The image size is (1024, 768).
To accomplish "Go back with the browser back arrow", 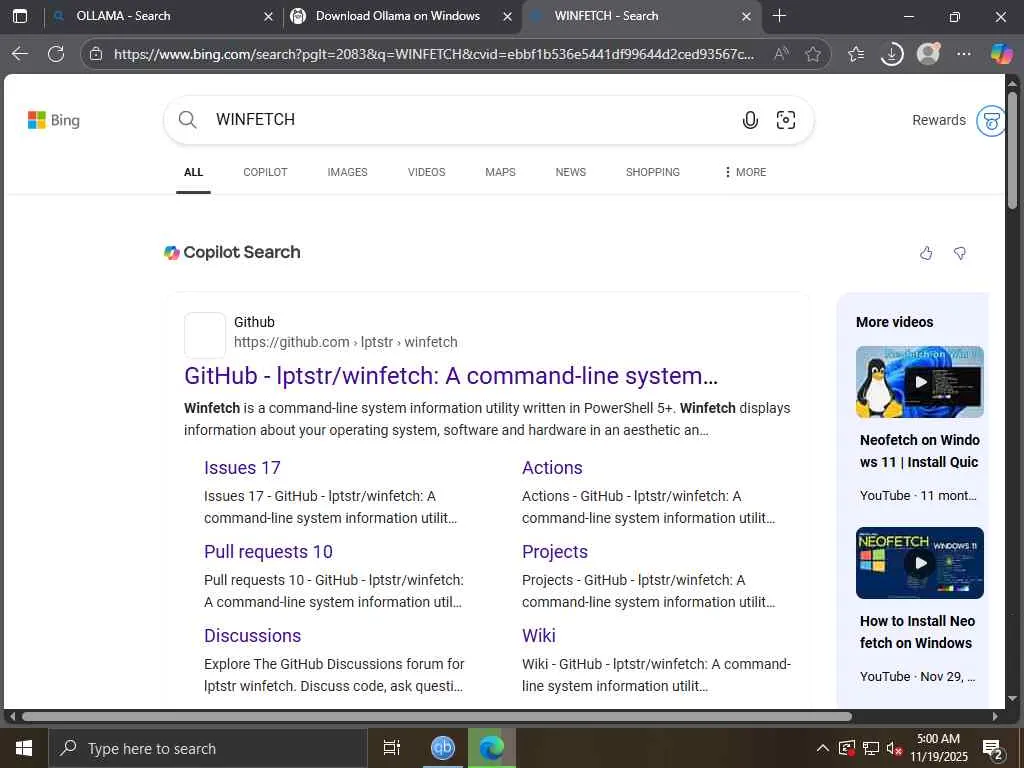I will 20,54.
